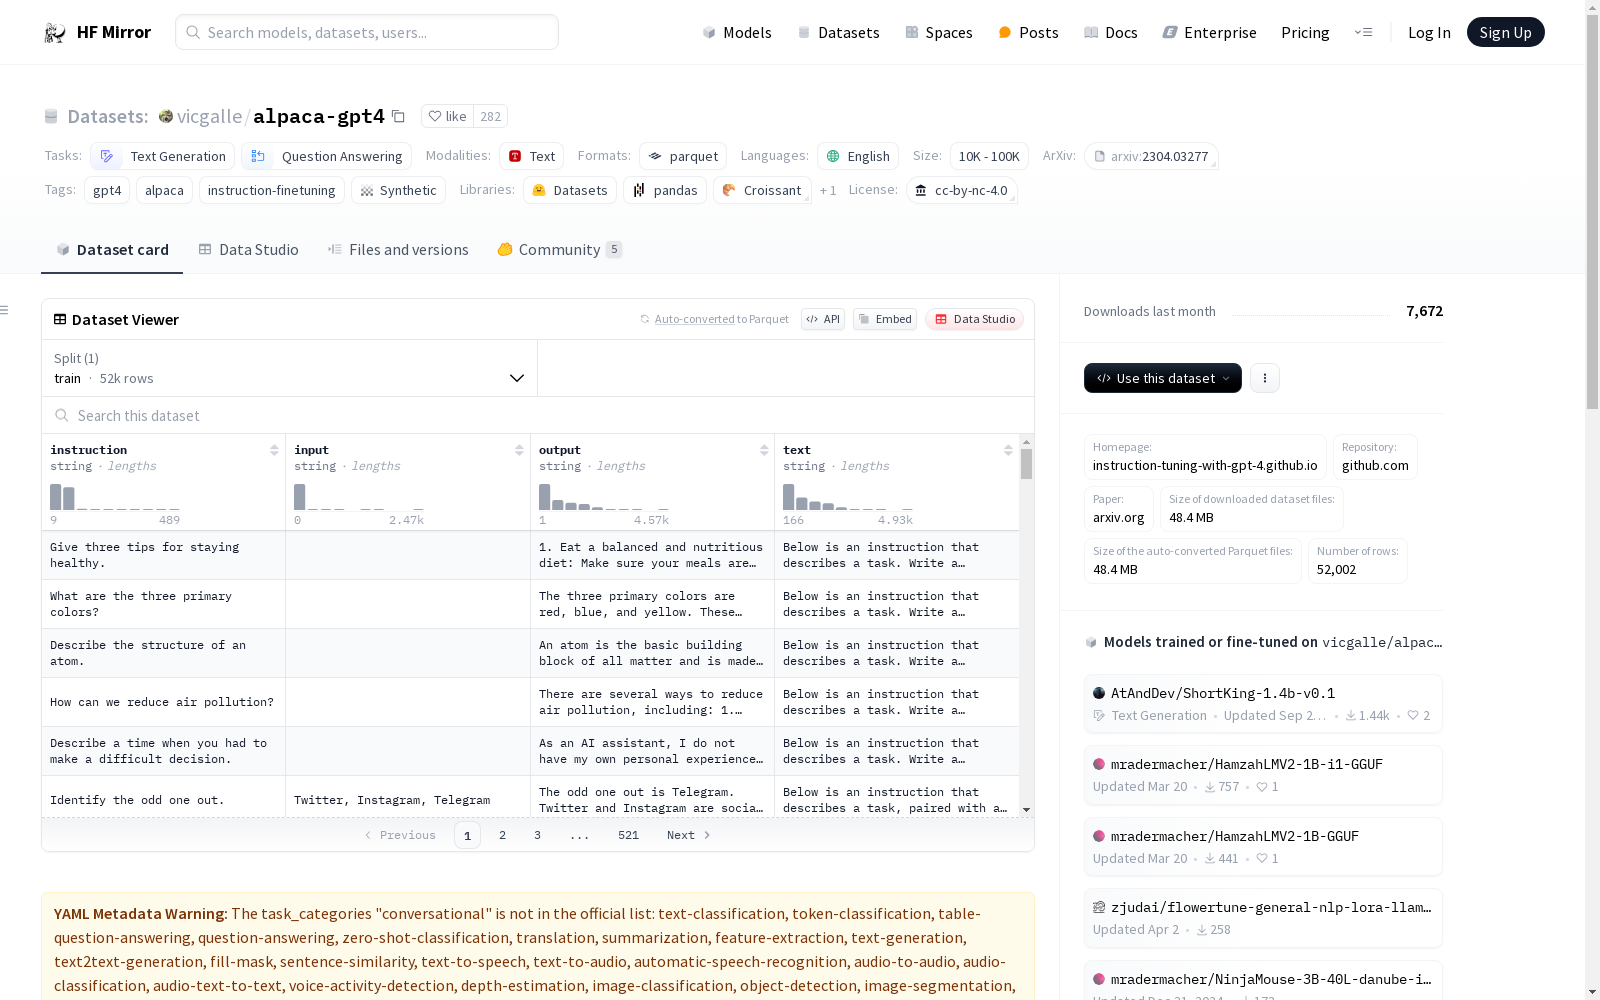Open Data Studio from the viewer header
Viewport: 1600px width, 1000px height.
click(x=974, y=319)
